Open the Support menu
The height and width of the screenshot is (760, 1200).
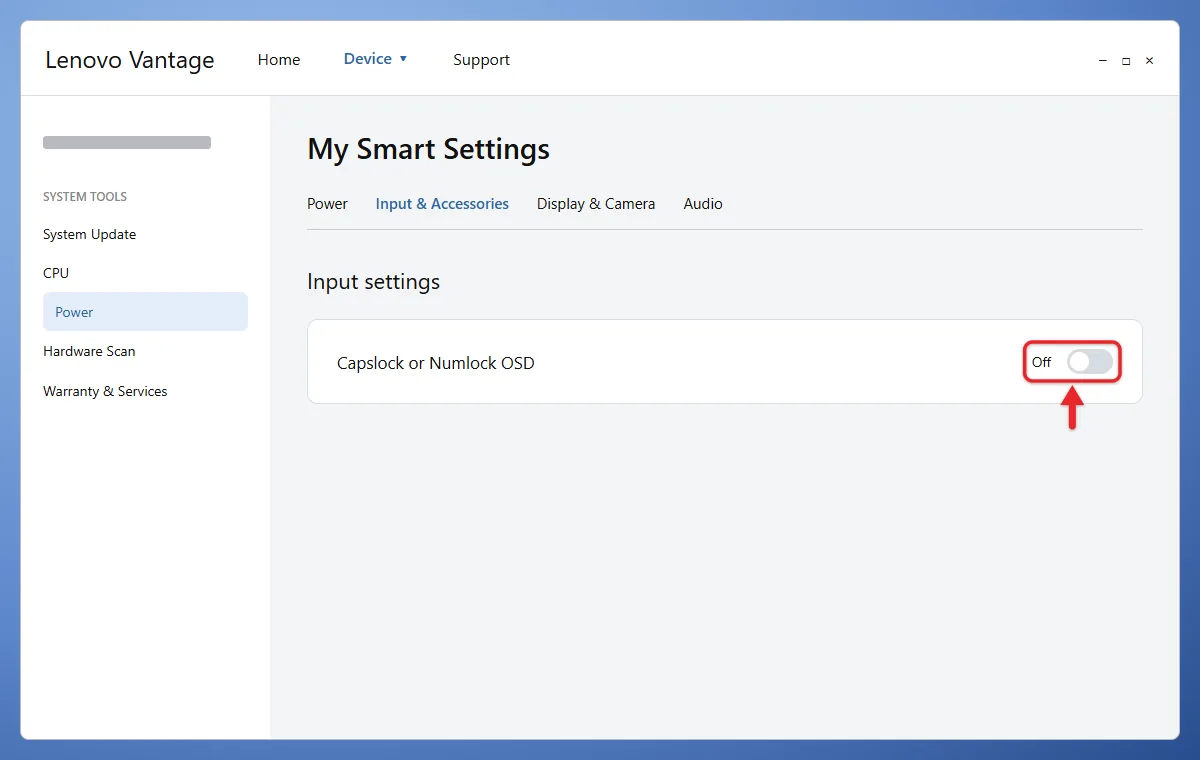tap(481, 60)
